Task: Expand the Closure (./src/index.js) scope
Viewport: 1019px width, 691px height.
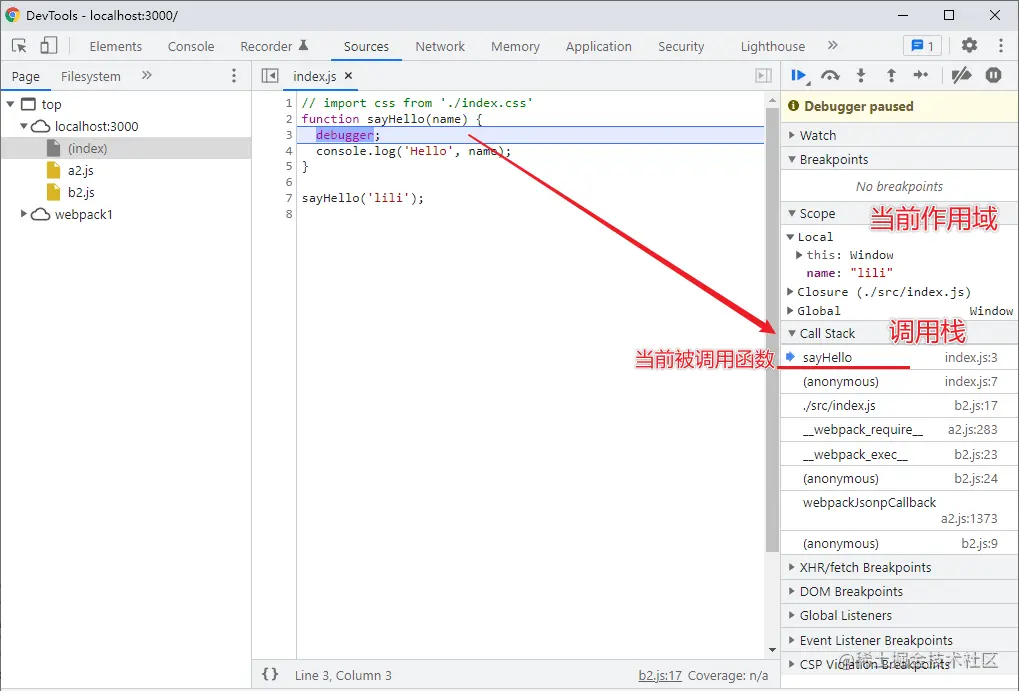Action: click(x=790, y=292)
